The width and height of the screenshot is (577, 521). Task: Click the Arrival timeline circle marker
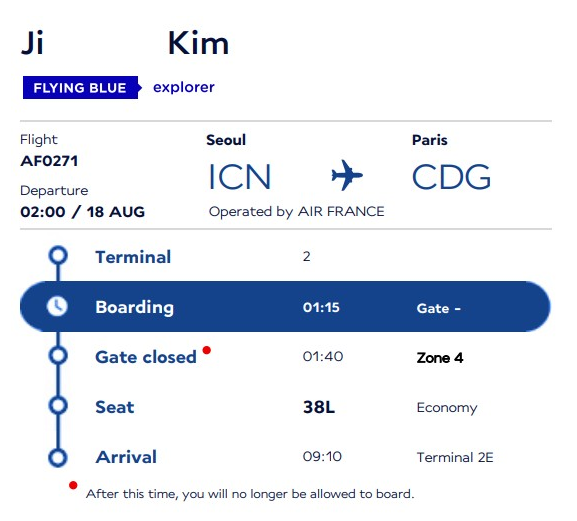coord(58,457)
